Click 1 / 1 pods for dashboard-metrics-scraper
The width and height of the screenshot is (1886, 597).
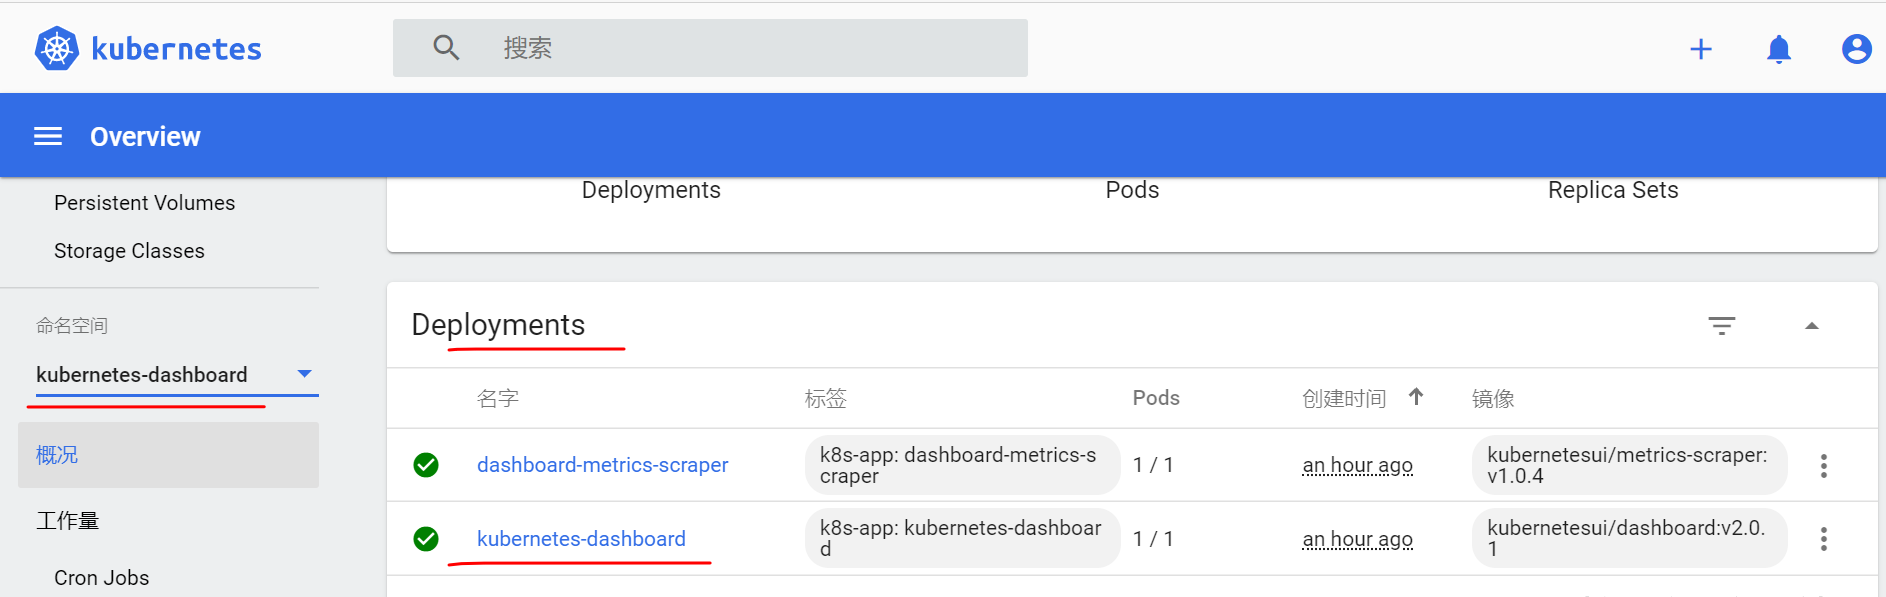coord(1153,465)
